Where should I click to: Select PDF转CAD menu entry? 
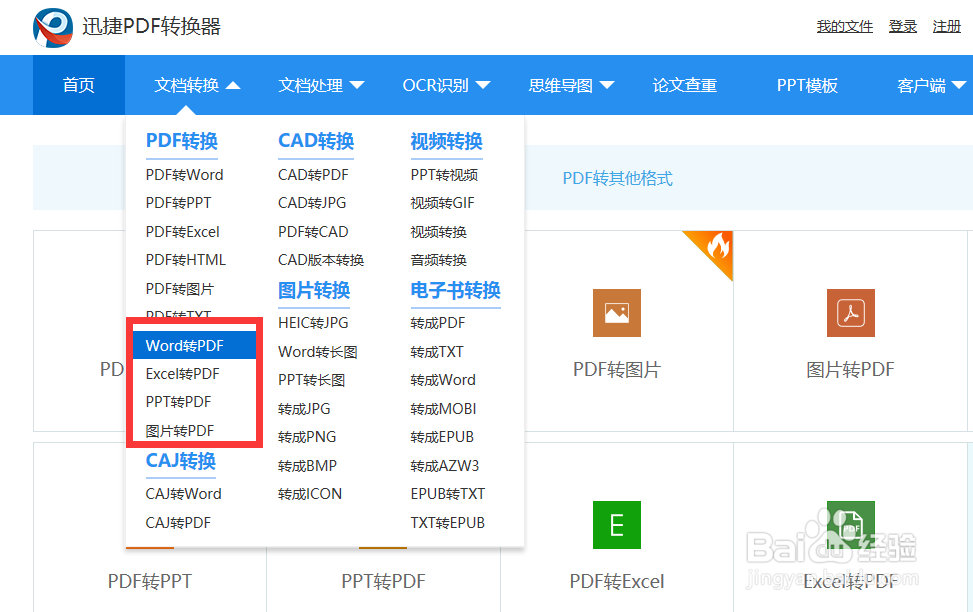pyautogui.click(x=313, y=232)
